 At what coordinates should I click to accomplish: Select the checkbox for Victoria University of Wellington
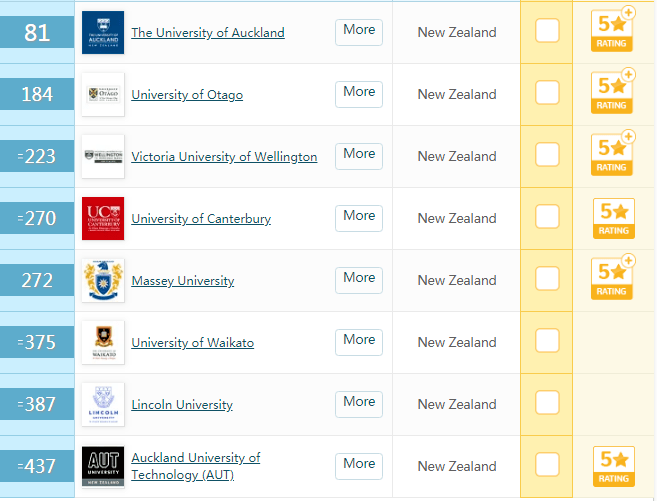(547, 155)
